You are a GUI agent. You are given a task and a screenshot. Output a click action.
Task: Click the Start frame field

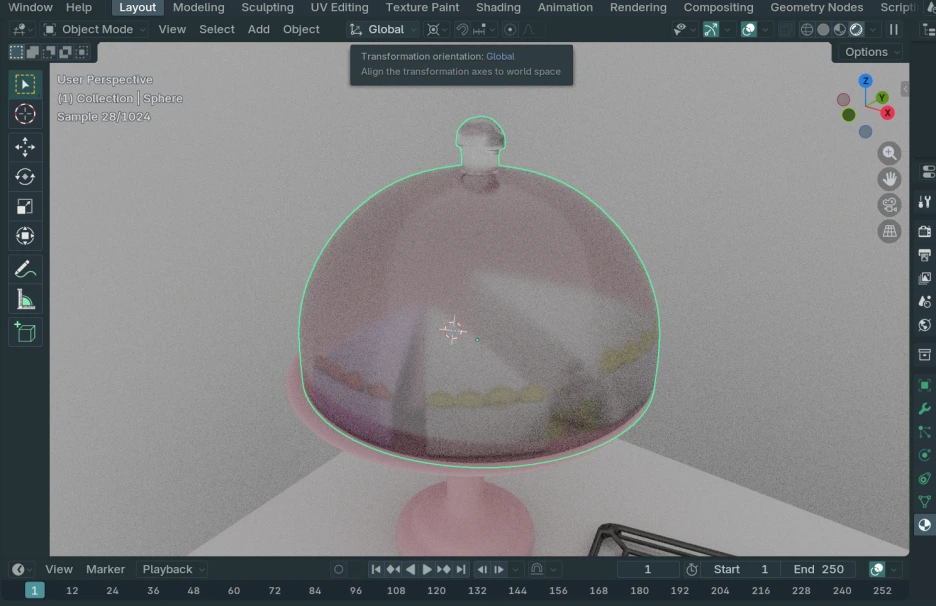pyautogui.click(x=741, y=569)
